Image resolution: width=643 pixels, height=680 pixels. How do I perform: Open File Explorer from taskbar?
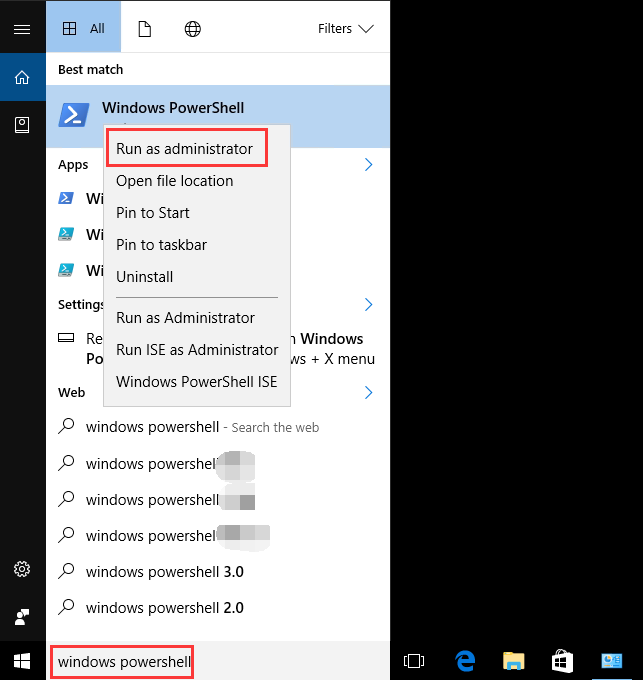[513, 661]
